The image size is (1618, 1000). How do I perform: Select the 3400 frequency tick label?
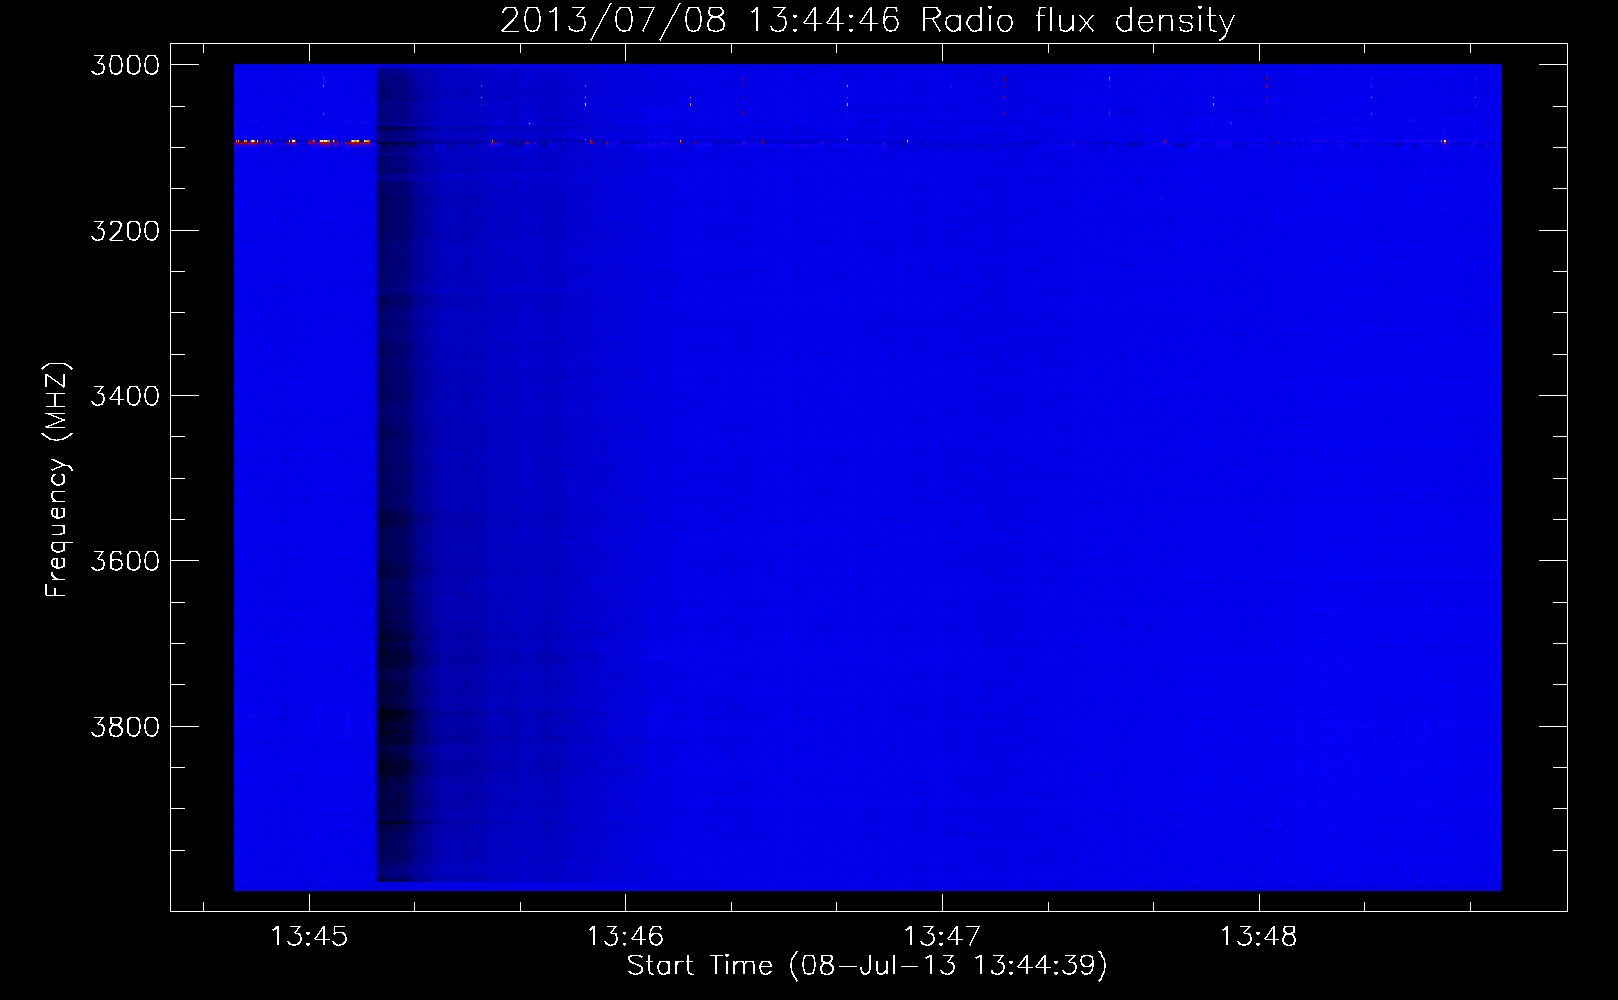(x=125, y=396)
